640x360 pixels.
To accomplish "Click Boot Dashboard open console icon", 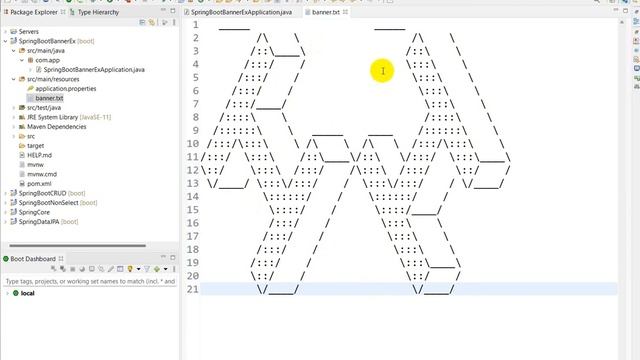I will pos(92,269).
